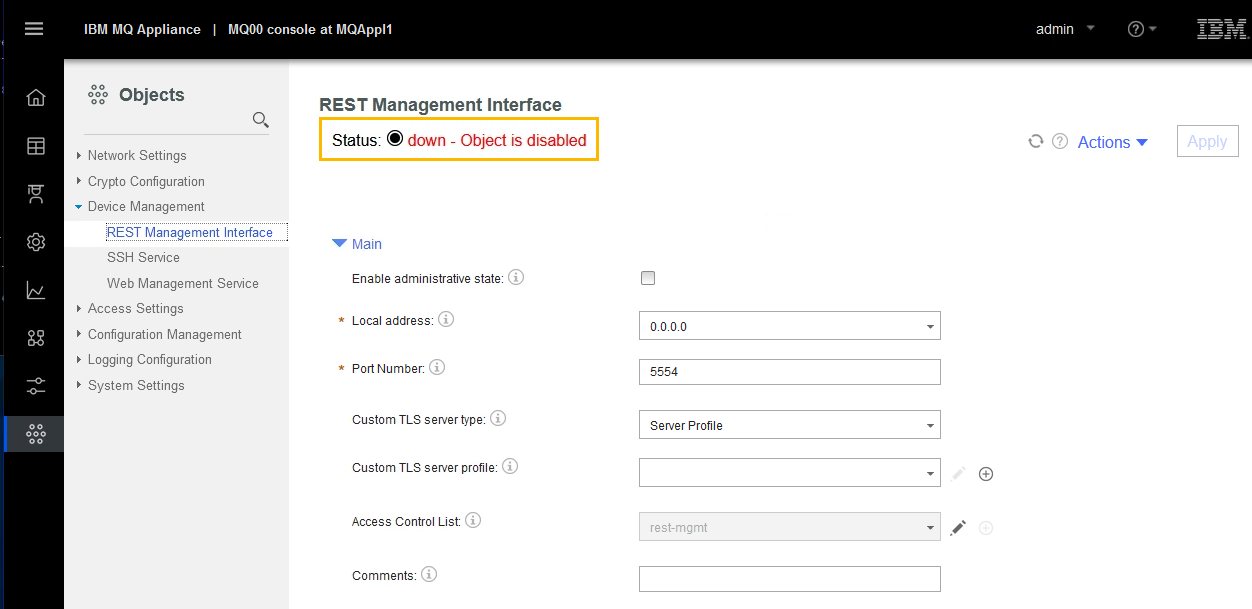
Task: Click the search magnifier in Objects panel
Action: 261,120
